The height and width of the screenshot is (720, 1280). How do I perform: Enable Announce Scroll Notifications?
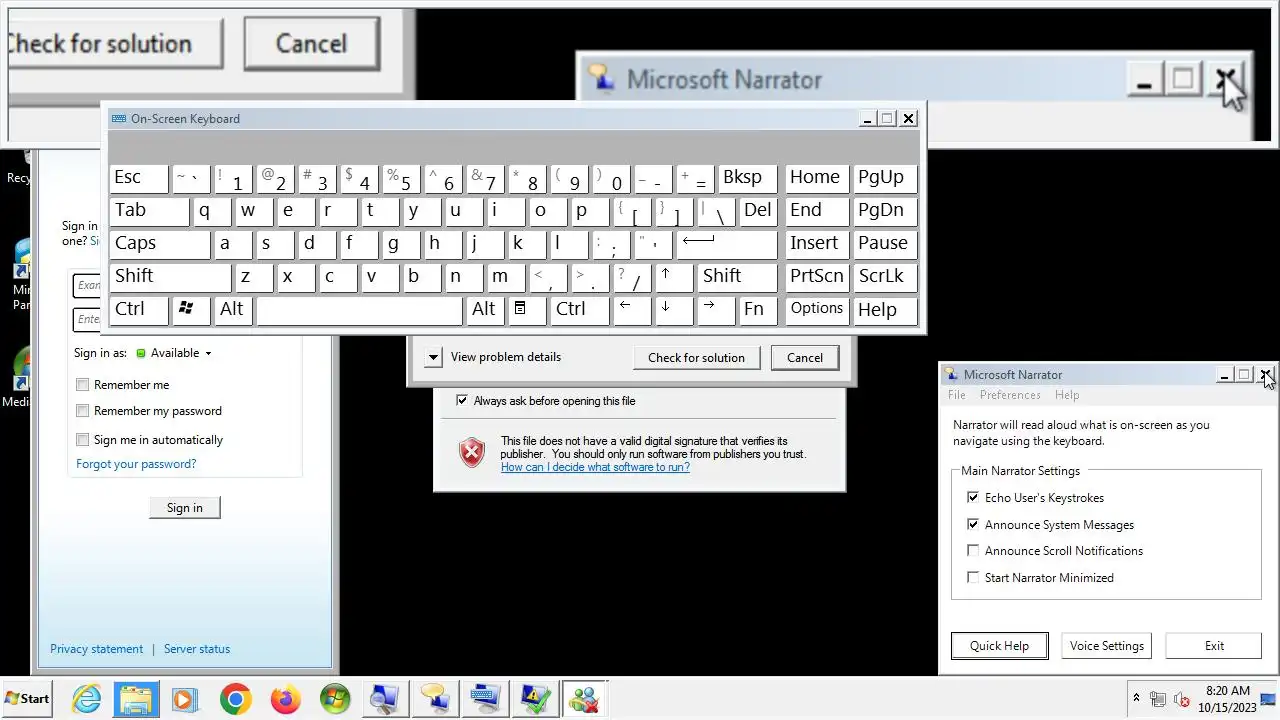[x=973, y=551]
